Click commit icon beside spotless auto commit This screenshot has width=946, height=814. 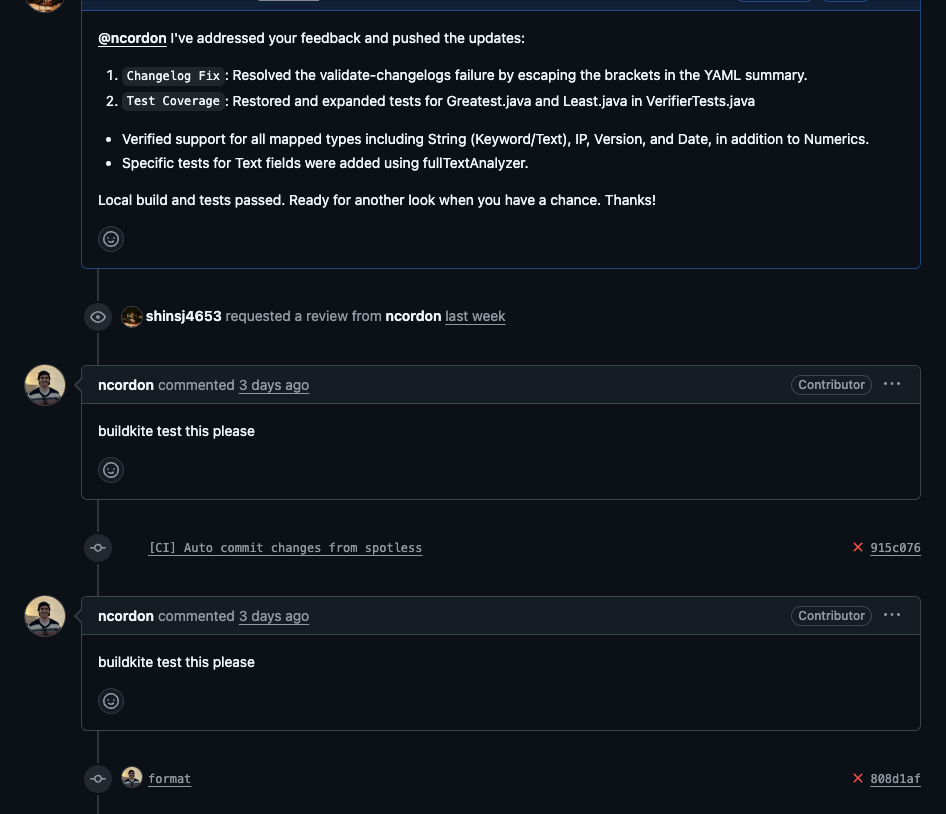(x=98, y=548)
